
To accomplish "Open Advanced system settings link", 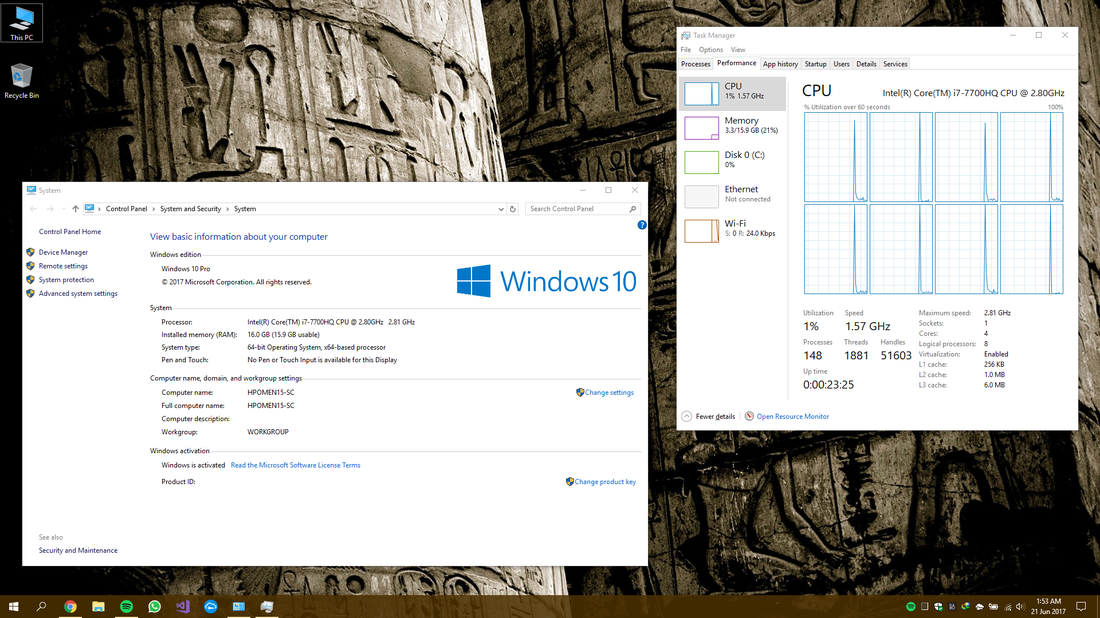I will [x=78, y=294].
